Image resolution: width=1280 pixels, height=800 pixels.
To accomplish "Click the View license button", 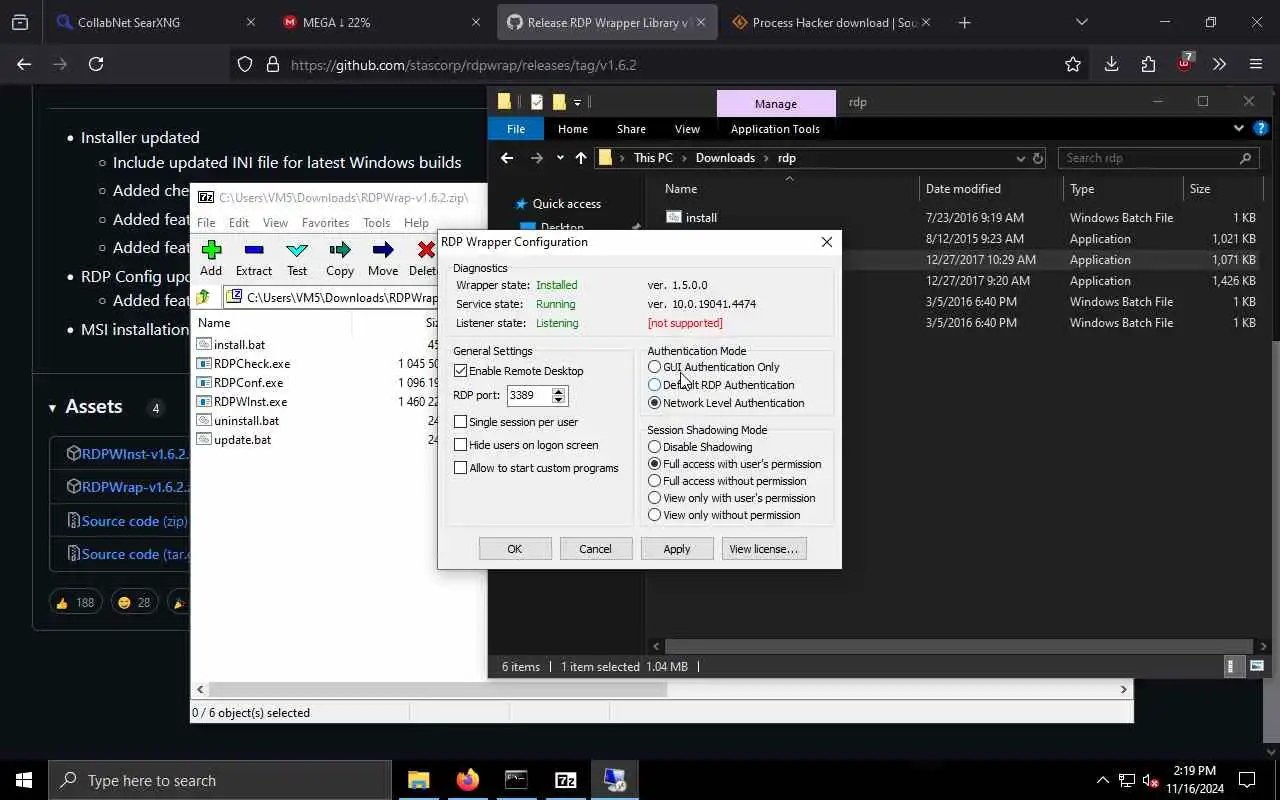I will pos(764,549).
